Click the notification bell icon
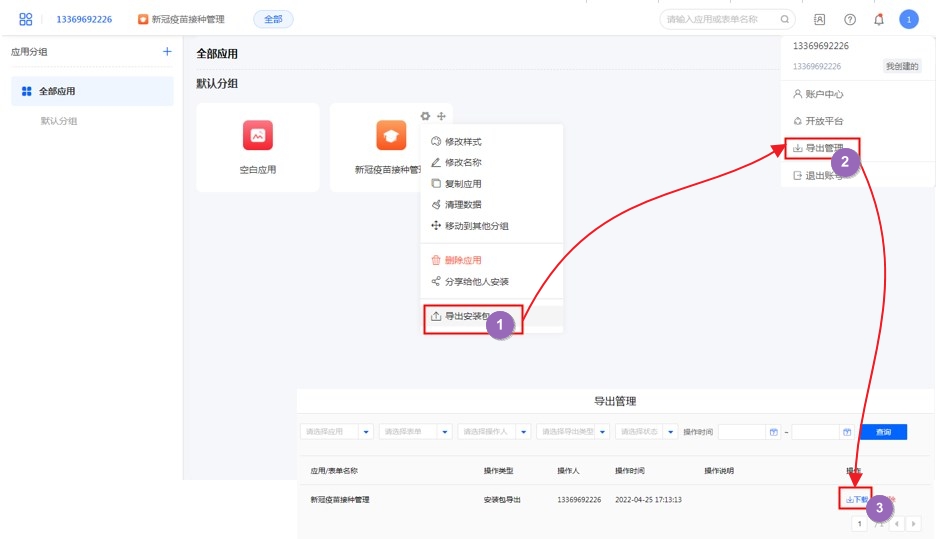The image size is (940, 539). coord(879,19)
